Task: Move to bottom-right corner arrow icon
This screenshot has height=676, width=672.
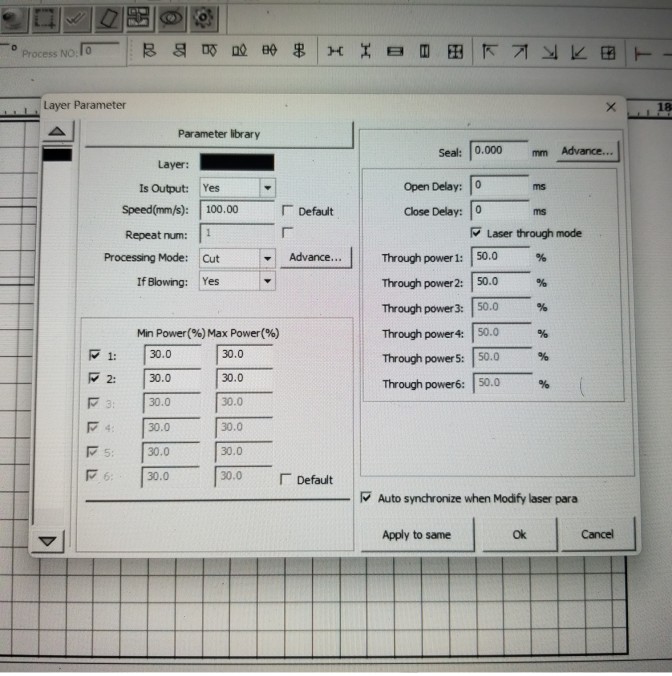Action: 549,53
